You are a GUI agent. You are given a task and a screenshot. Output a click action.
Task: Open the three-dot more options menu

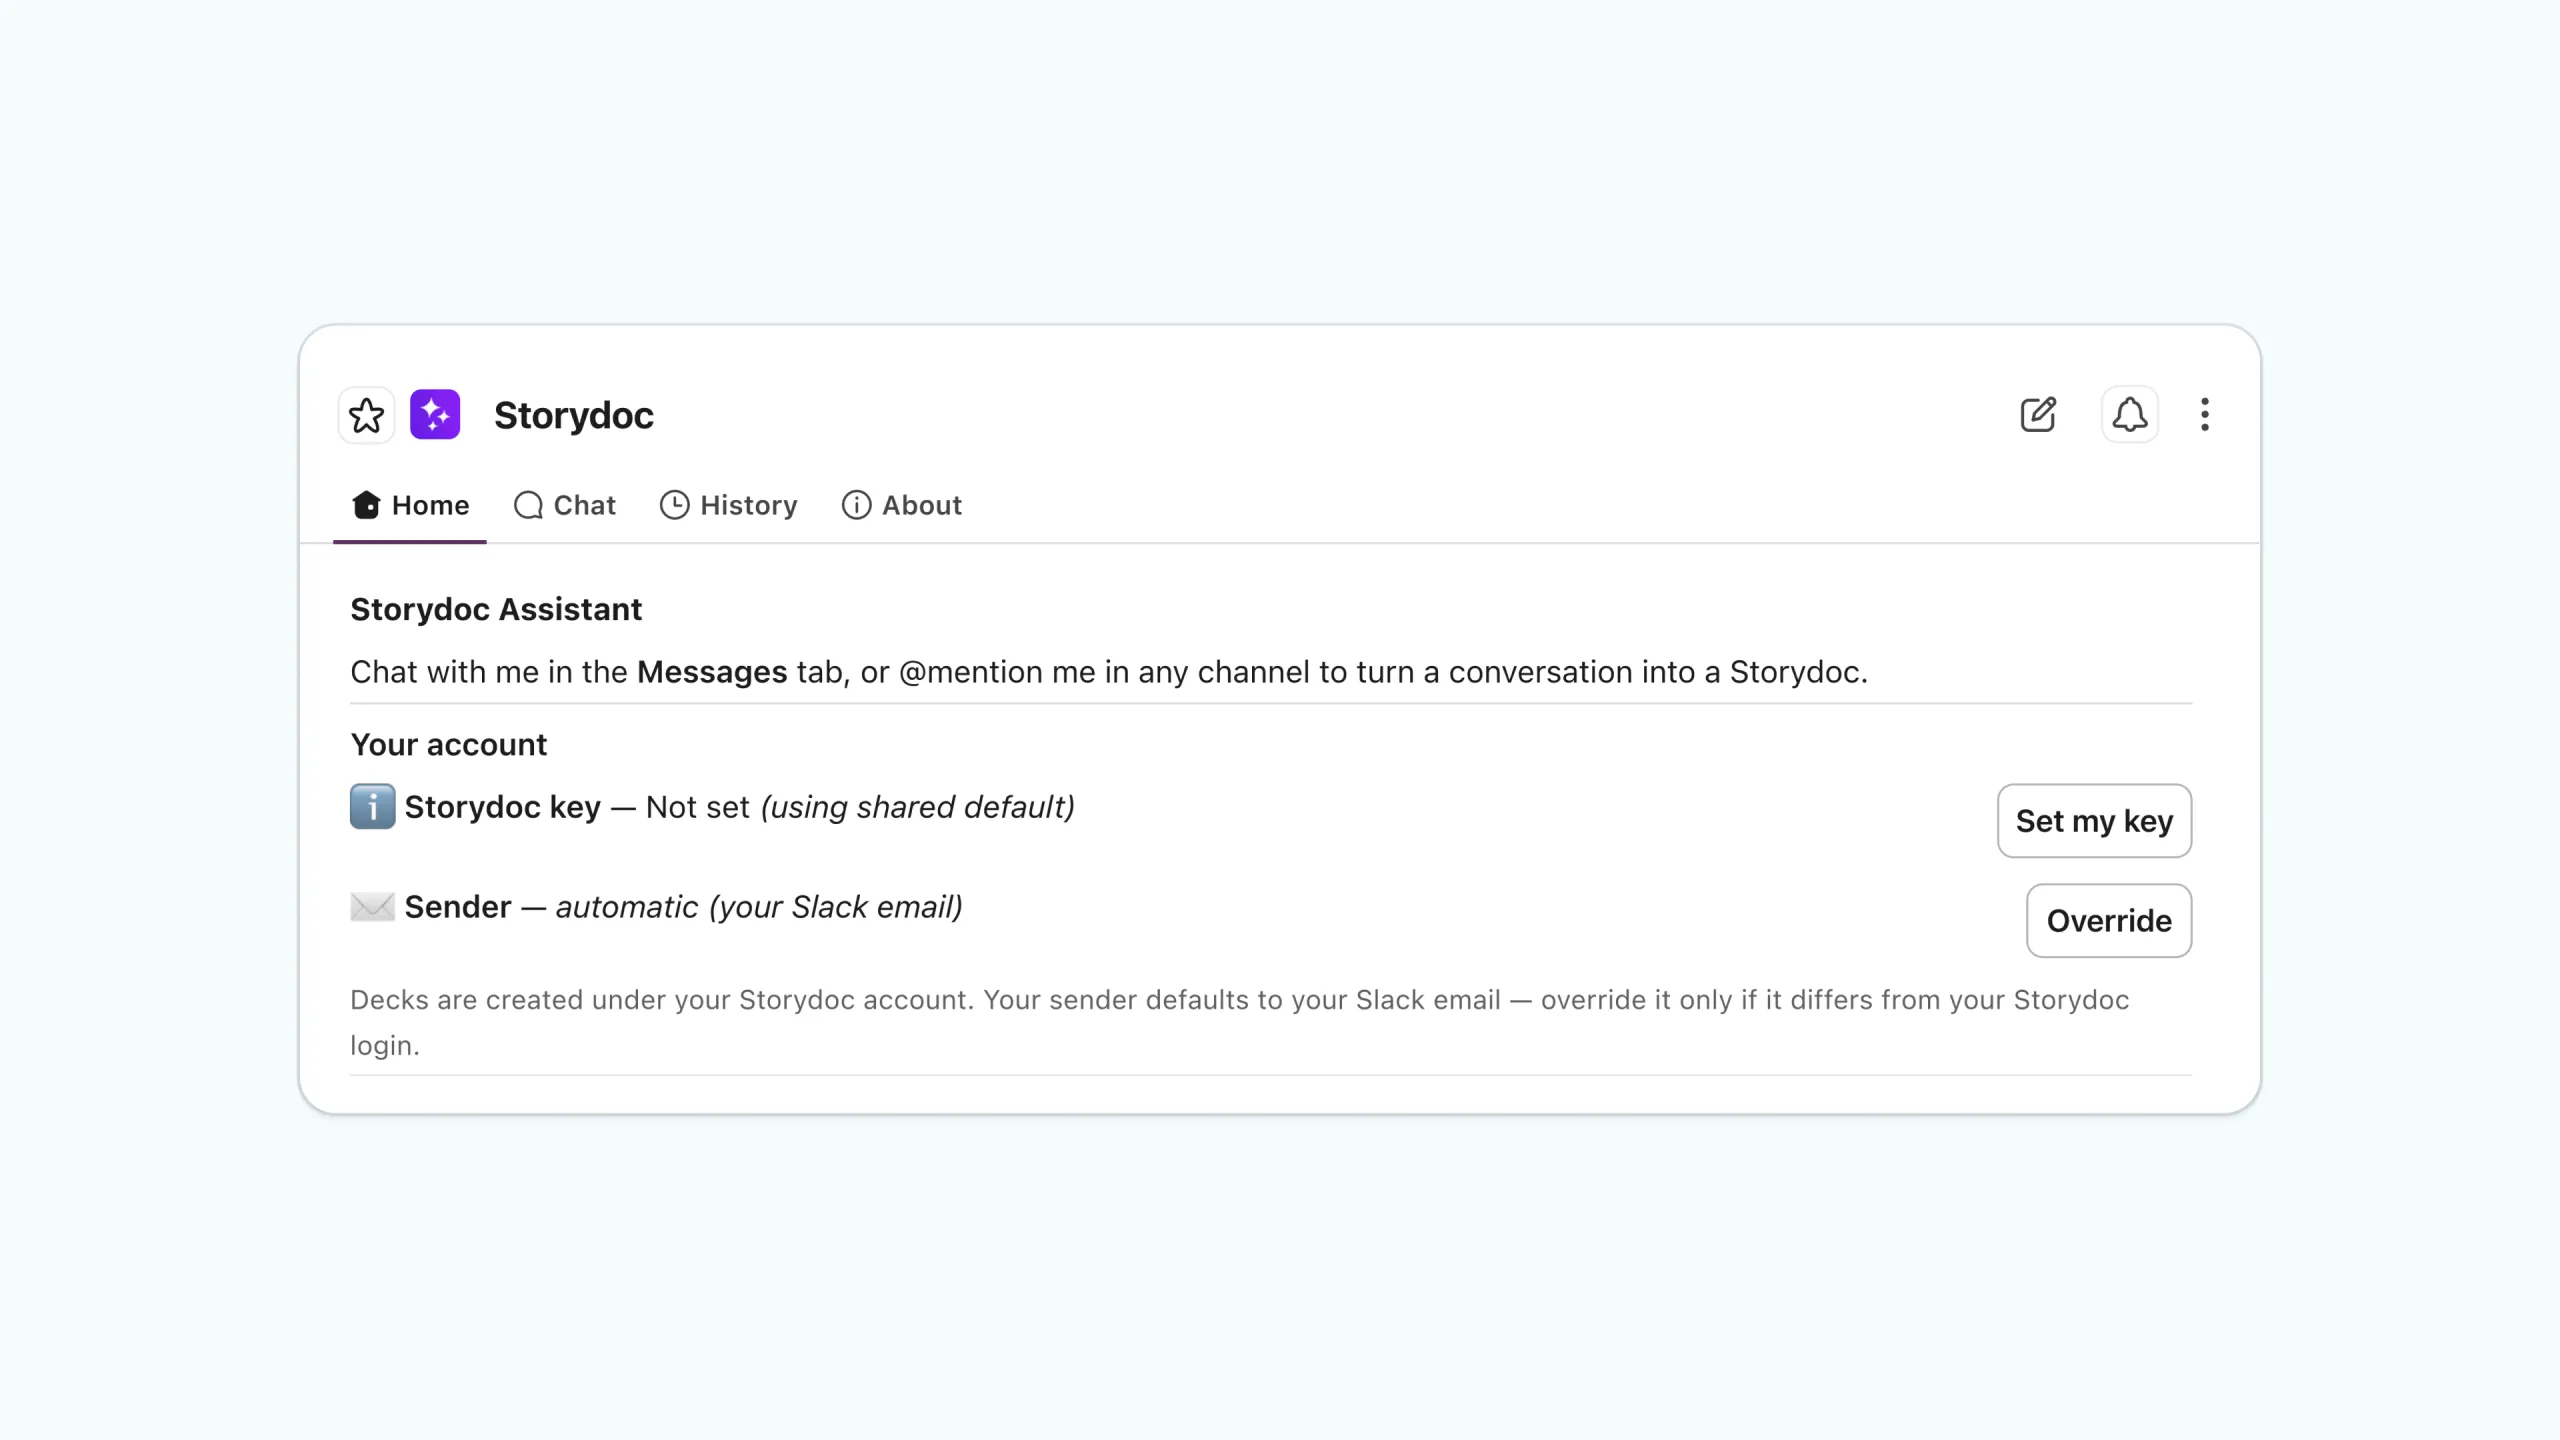click(x=2205, y=414)
